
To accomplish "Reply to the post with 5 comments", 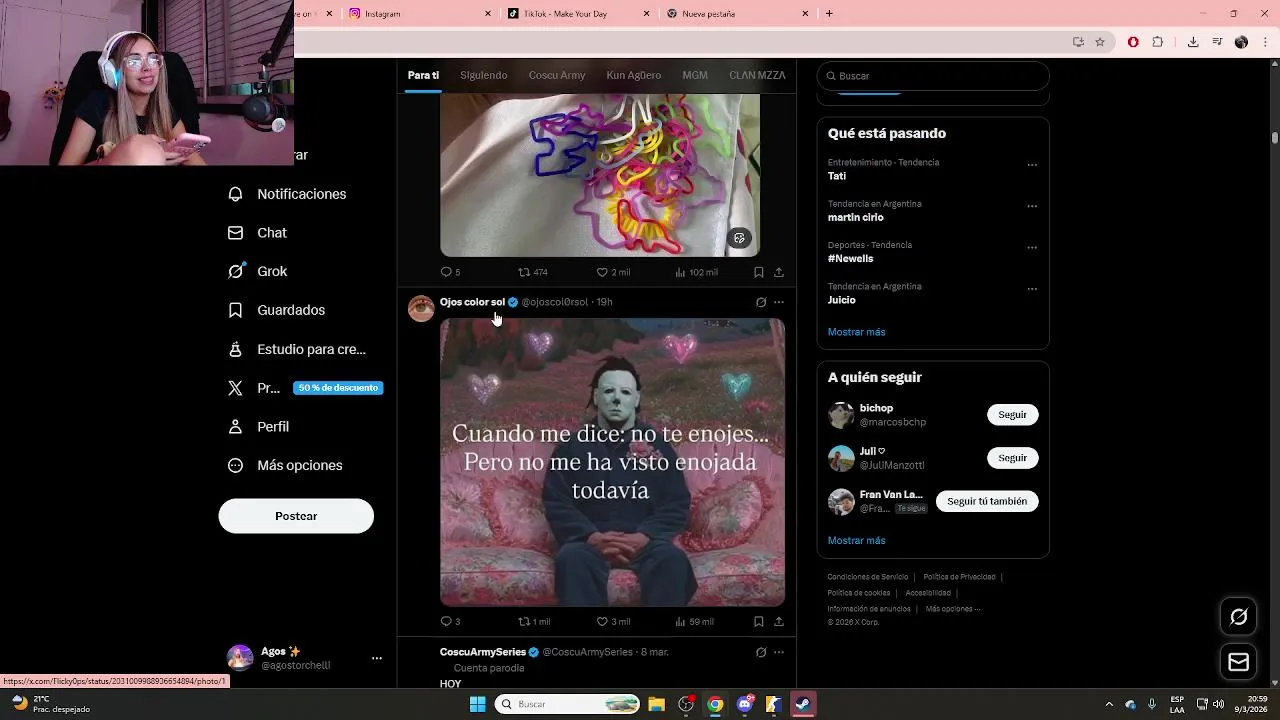I will click(x=446, y=272).
